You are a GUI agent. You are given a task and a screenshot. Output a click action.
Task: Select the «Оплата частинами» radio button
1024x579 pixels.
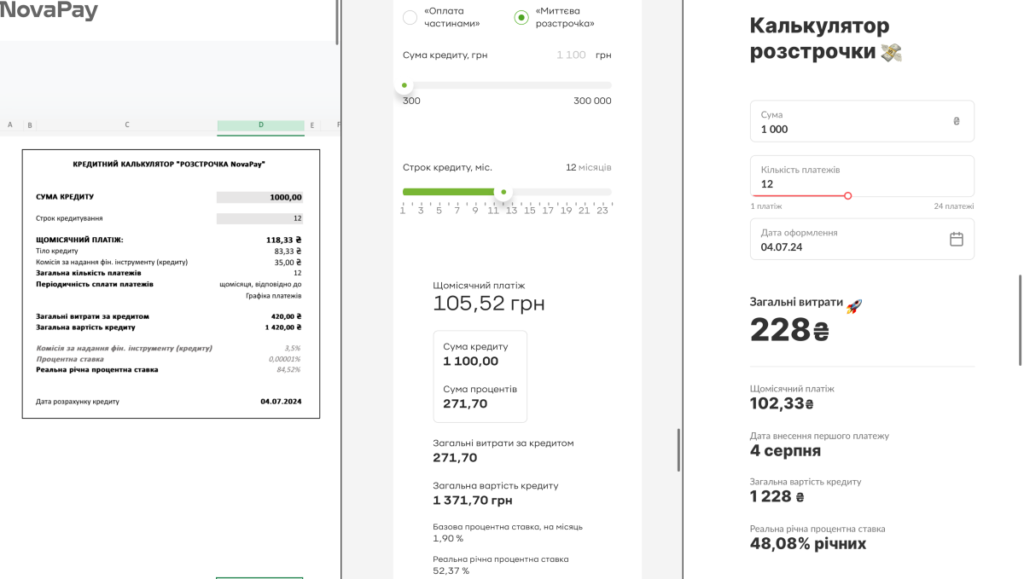[x=410, y=17]
